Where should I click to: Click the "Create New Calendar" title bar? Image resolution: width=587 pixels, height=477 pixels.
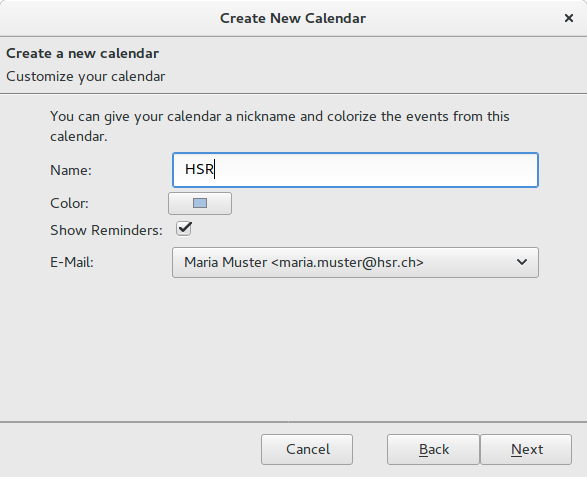pyautogui.click(x=293, y=18)
